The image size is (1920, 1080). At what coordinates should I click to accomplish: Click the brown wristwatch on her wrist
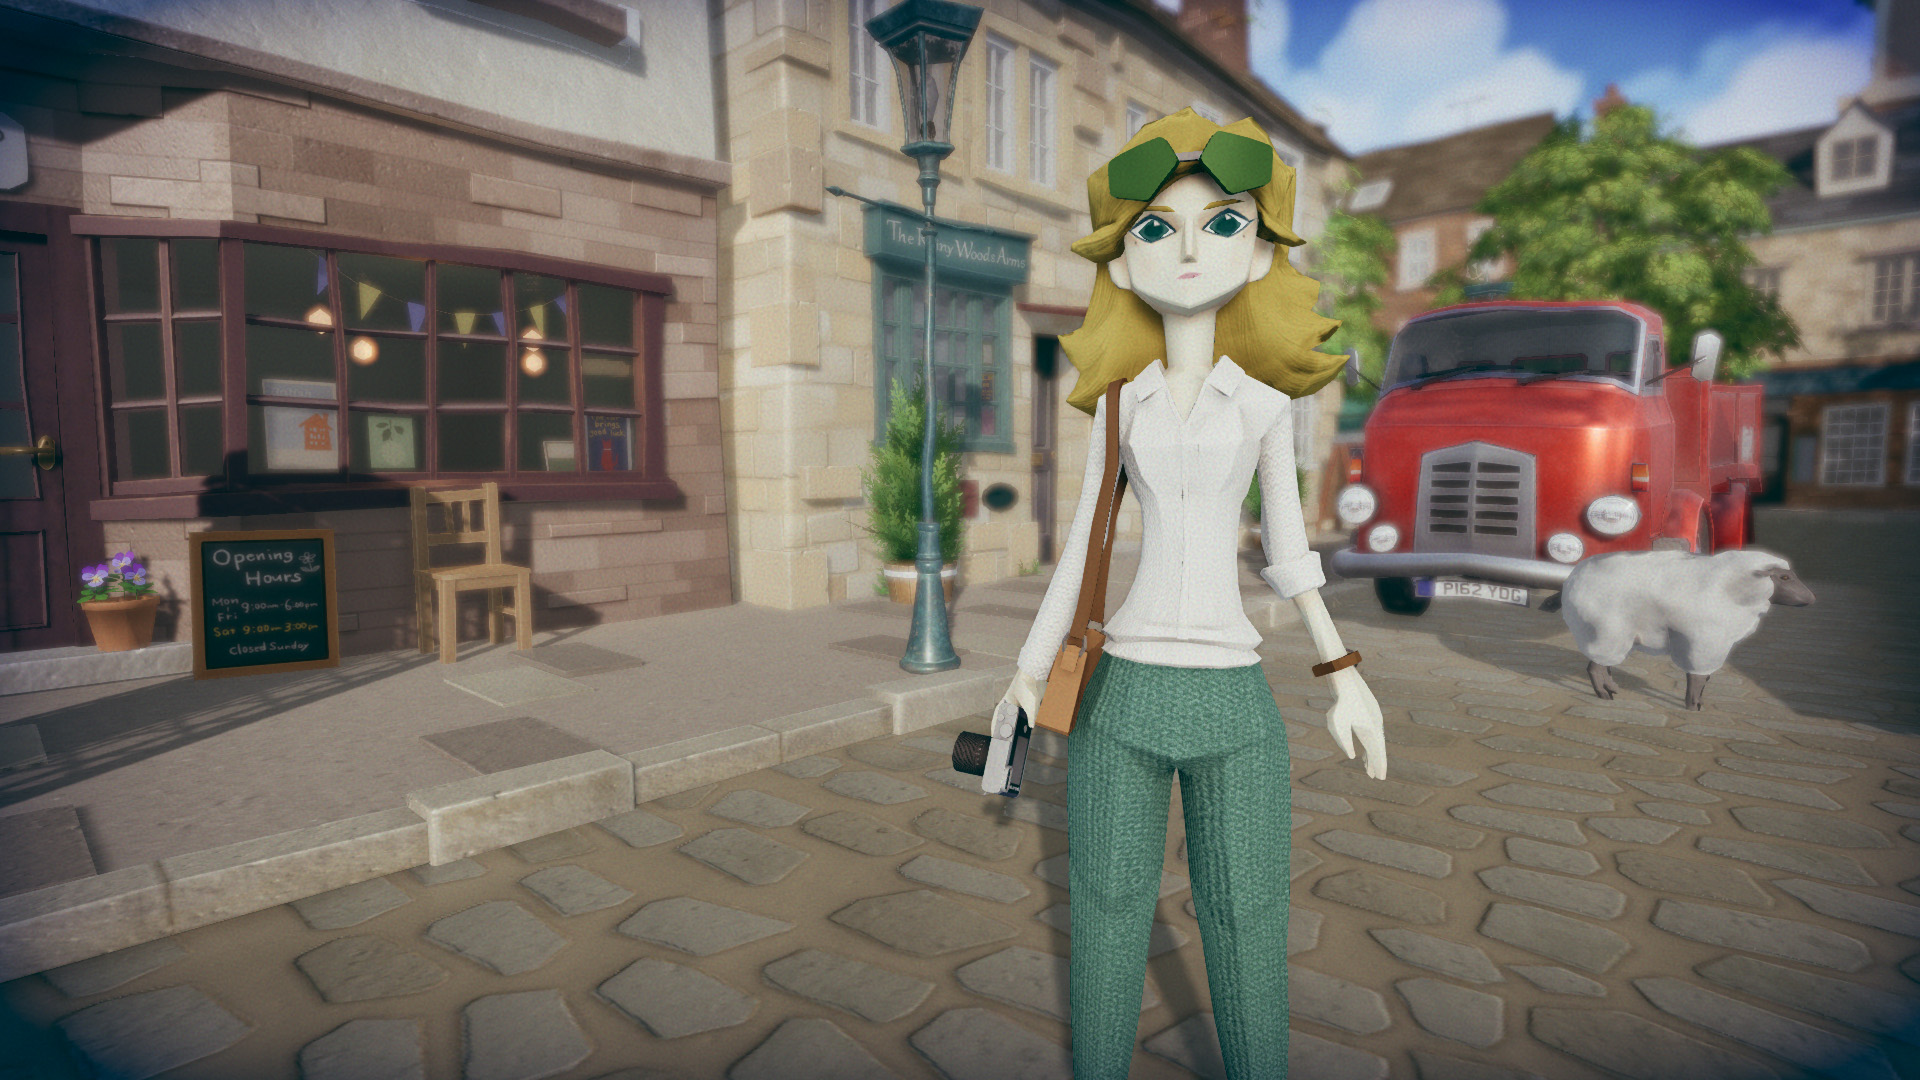tap(1337, 663)
